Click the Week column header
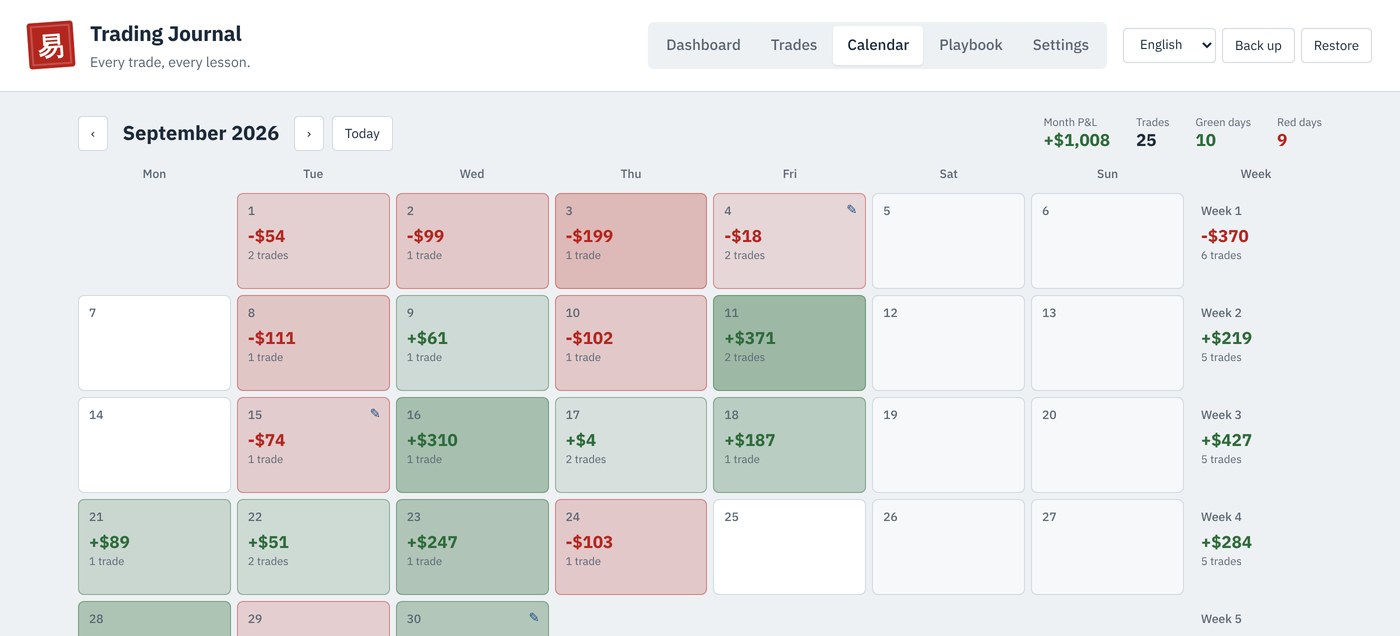Viewport: 1400px width, 636px height. 1256,174
